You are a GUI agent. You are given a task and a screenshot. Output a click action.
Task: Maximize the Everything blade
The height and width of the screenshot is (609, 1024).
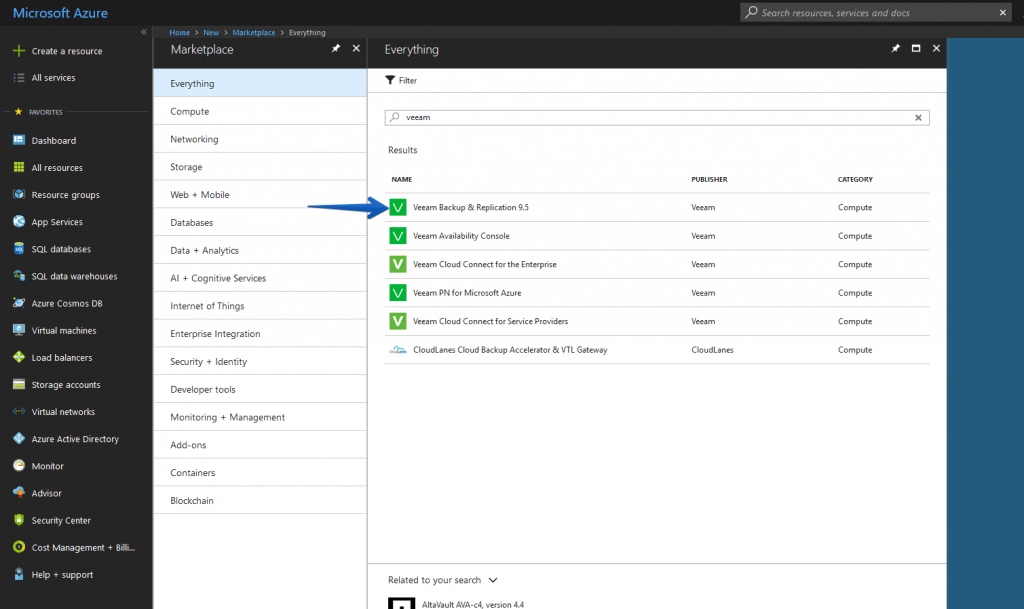tap(916, 48)
